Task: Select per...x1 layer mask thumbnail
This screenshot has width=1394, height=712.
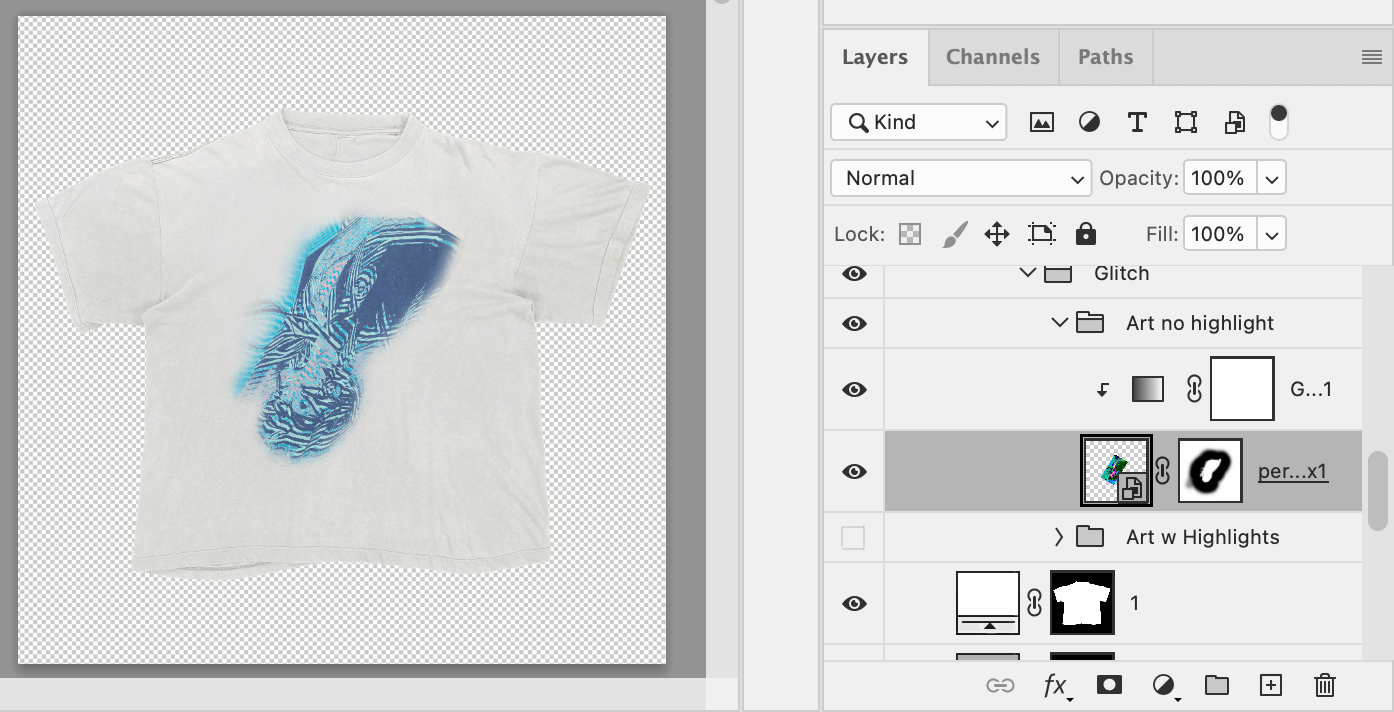Action: (1211, 470)
